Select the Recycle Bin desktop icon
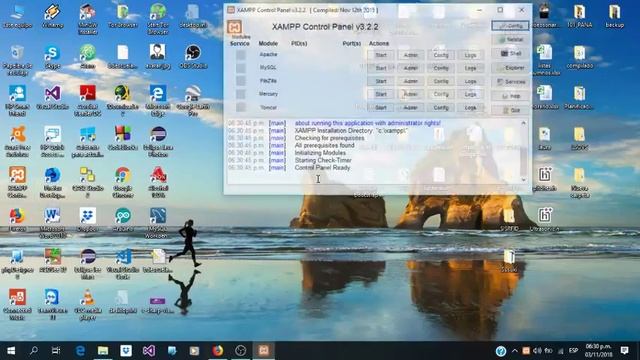The image size is (640, 360). tap(18, 59)
